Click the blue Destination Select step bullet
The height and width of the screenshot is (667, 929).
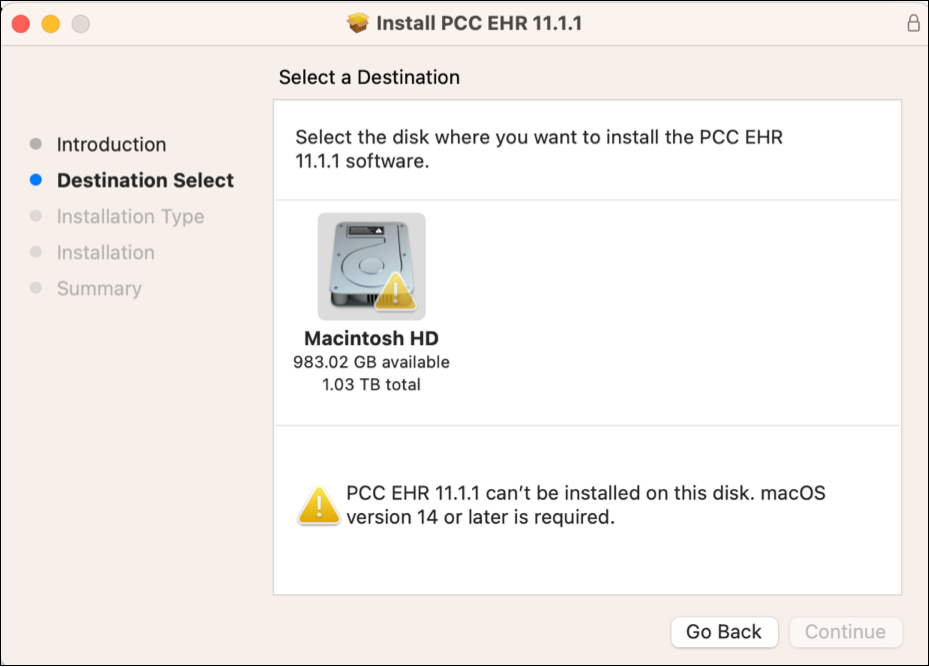pyautogui.click(x=36, y=180)
